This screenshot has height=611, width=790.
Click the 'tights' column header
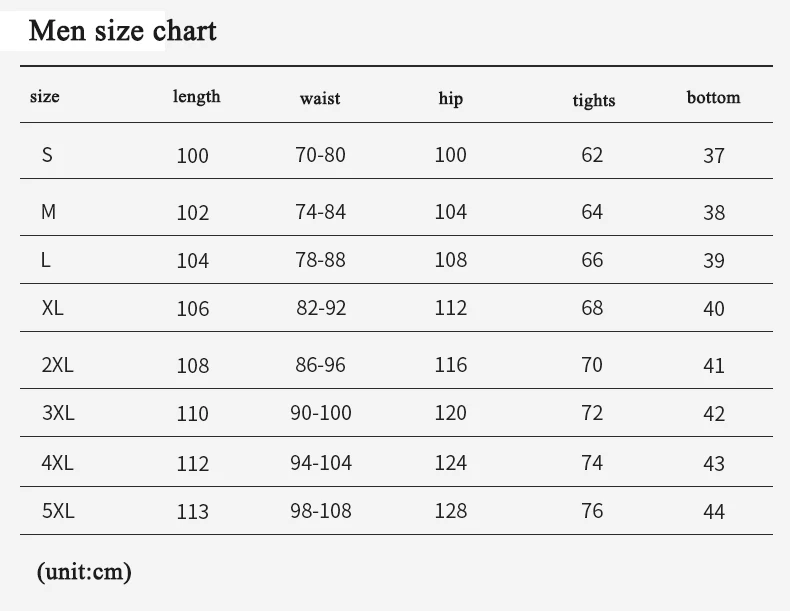594,100
